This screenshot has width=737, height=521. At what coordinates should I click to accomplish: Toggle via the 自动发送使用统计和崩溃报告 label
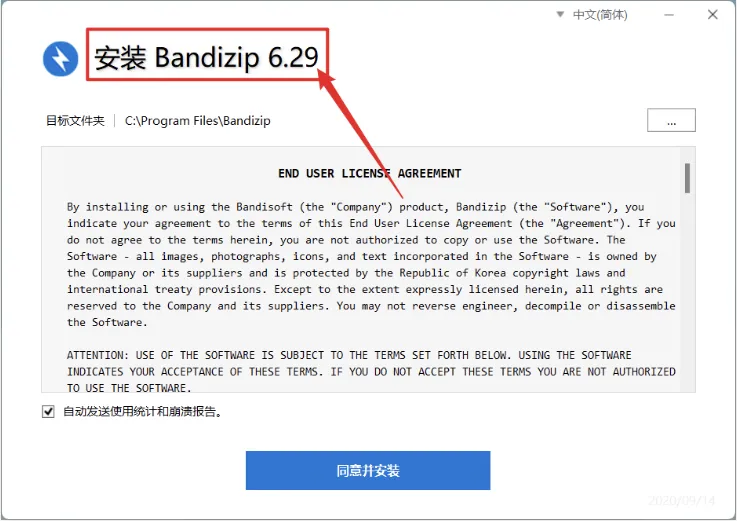point(142,412)
